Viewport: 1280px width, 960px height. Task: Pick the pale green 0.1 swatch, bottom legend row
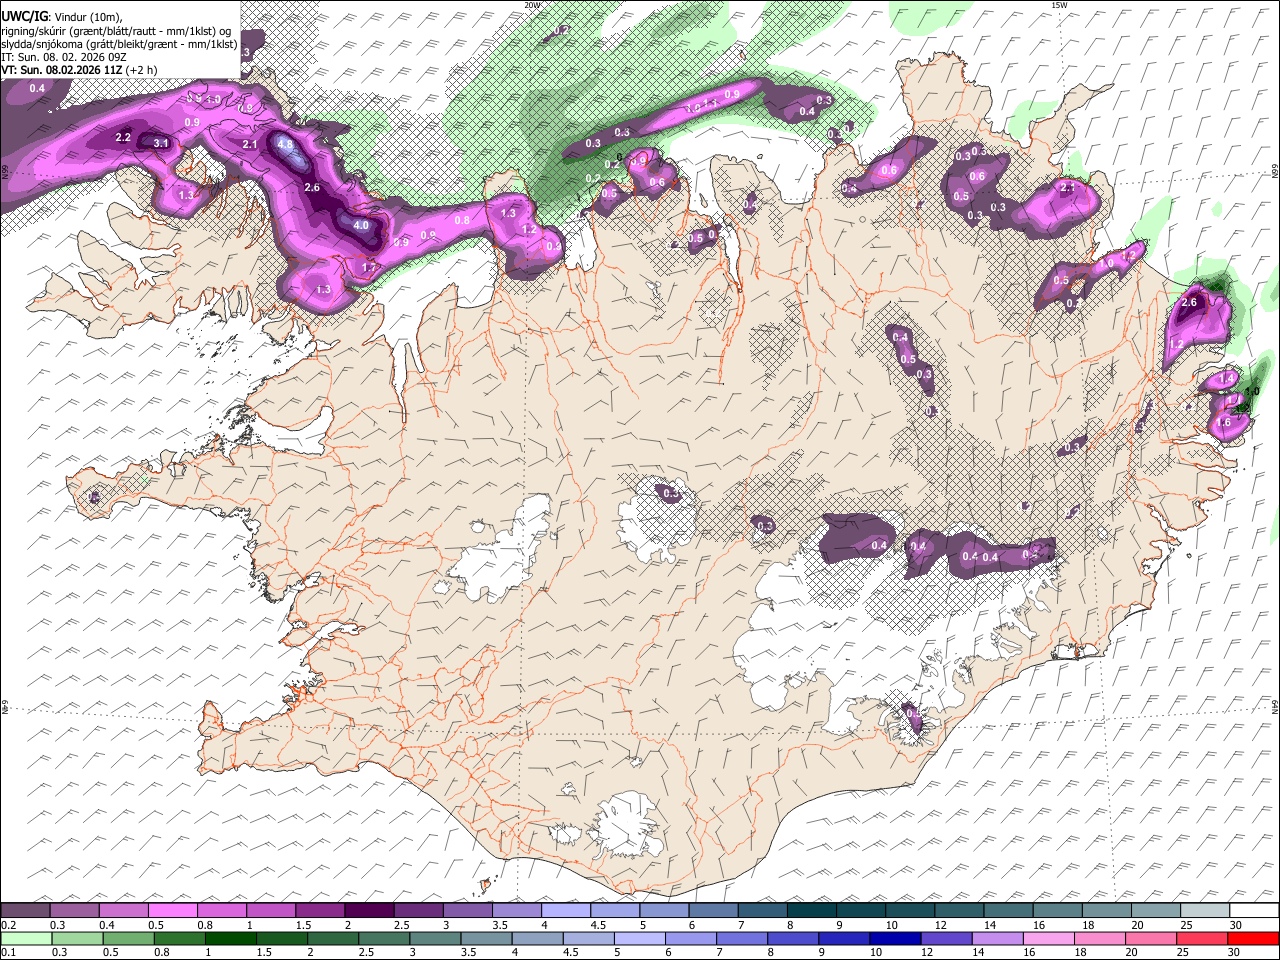click(26, 939)
